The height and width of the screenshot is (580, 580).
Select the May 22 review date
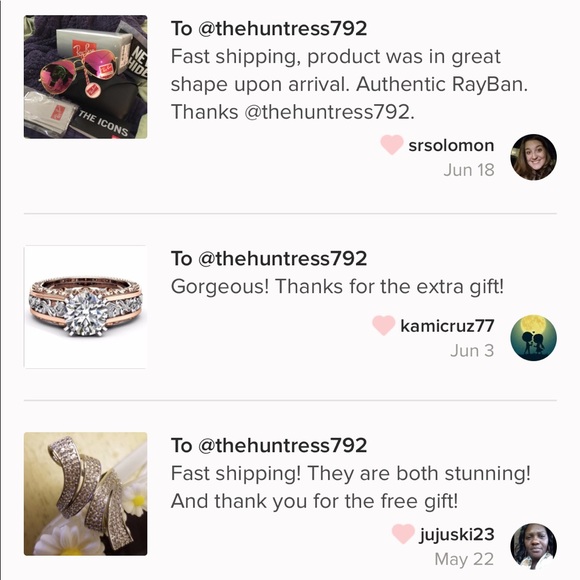[x=465, y=559]
